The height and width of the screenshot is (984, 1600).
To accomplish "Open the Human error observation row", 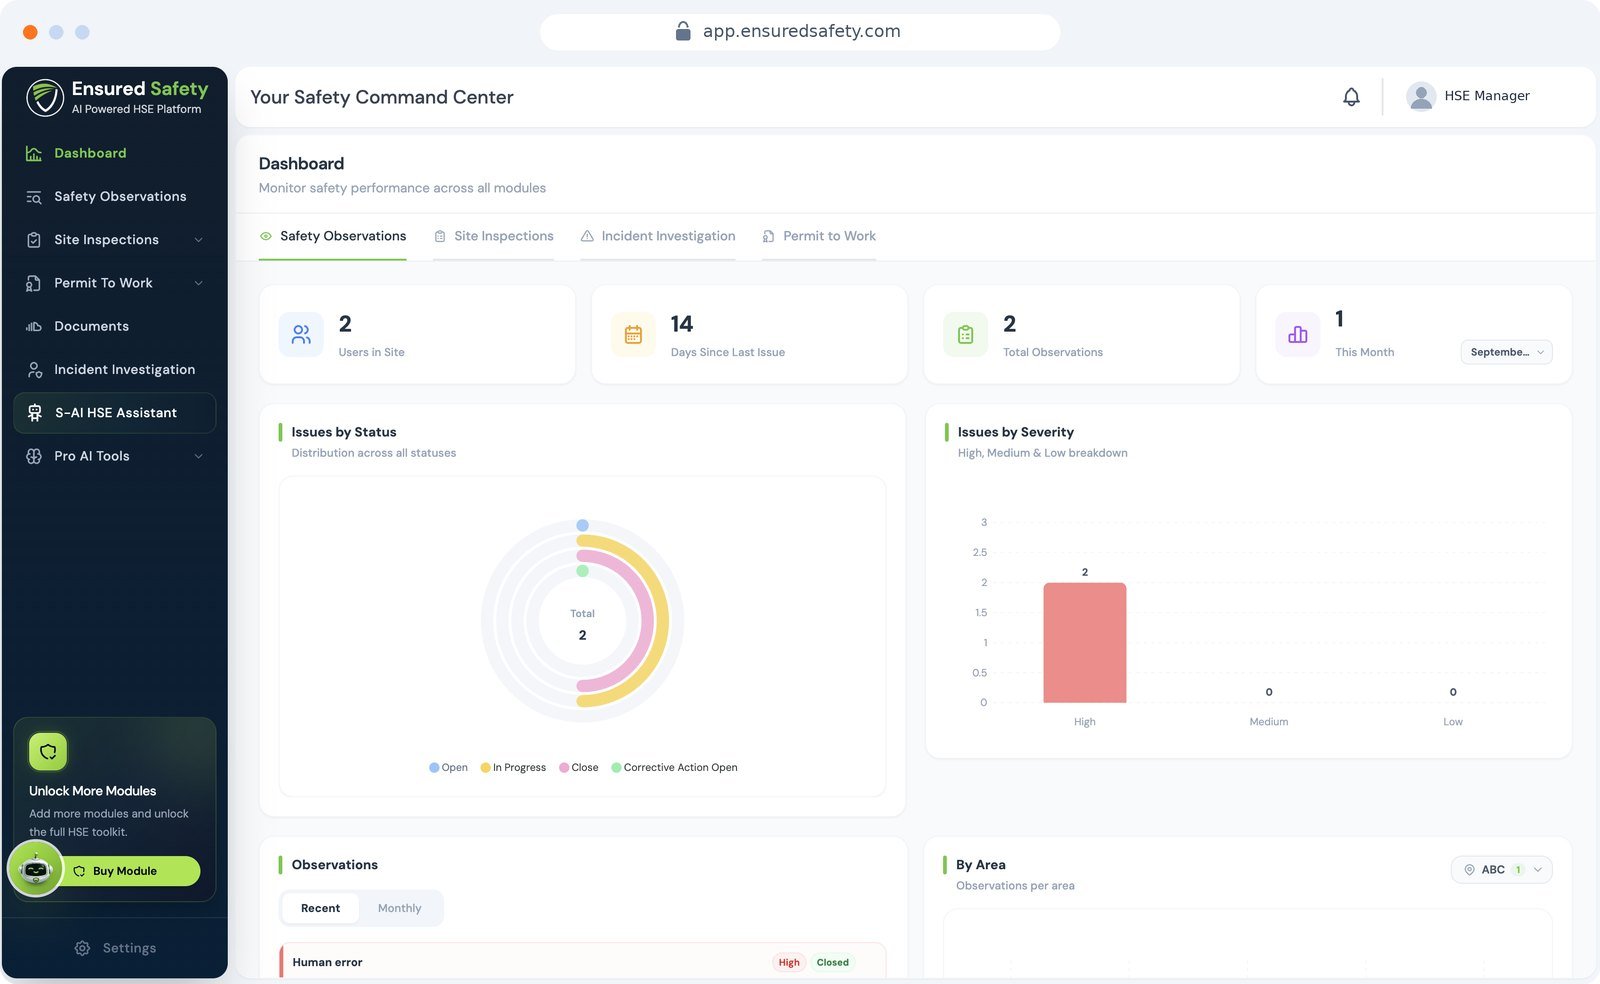I will coord(583,962).
